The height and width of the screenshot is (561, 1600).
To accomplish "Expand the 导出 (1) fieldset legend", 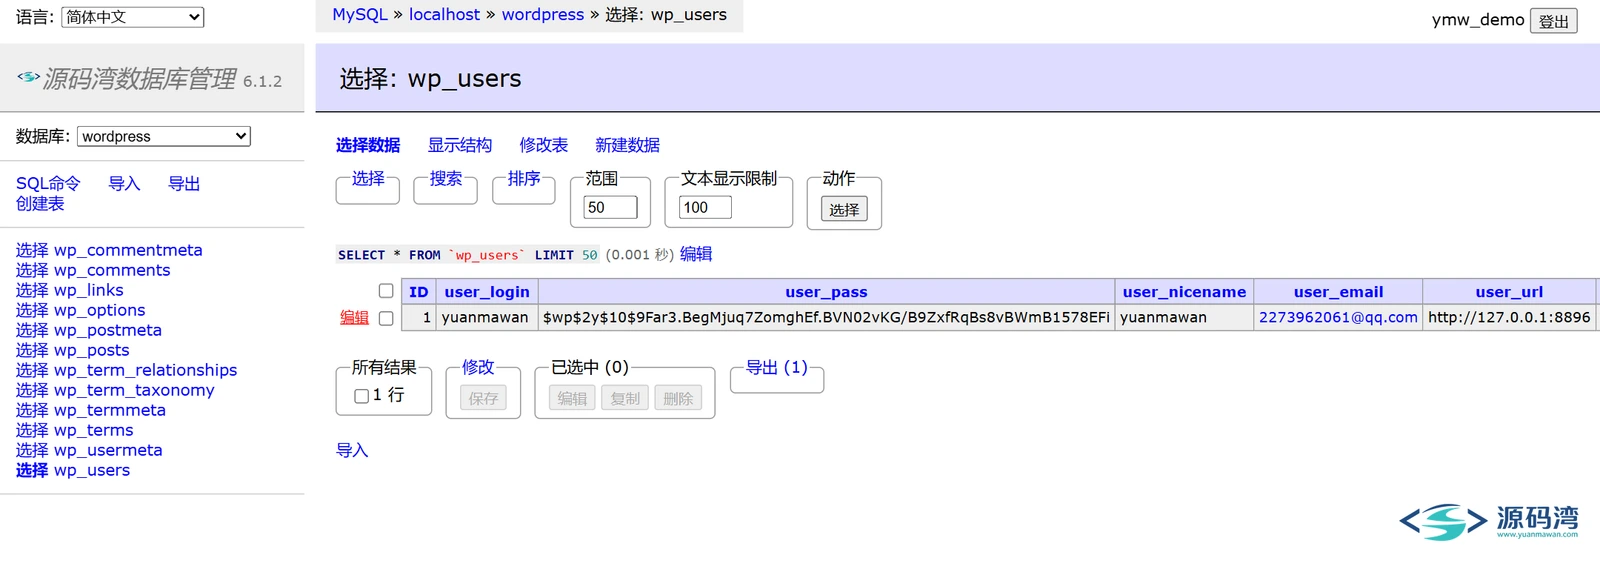I will click(777, 367).
